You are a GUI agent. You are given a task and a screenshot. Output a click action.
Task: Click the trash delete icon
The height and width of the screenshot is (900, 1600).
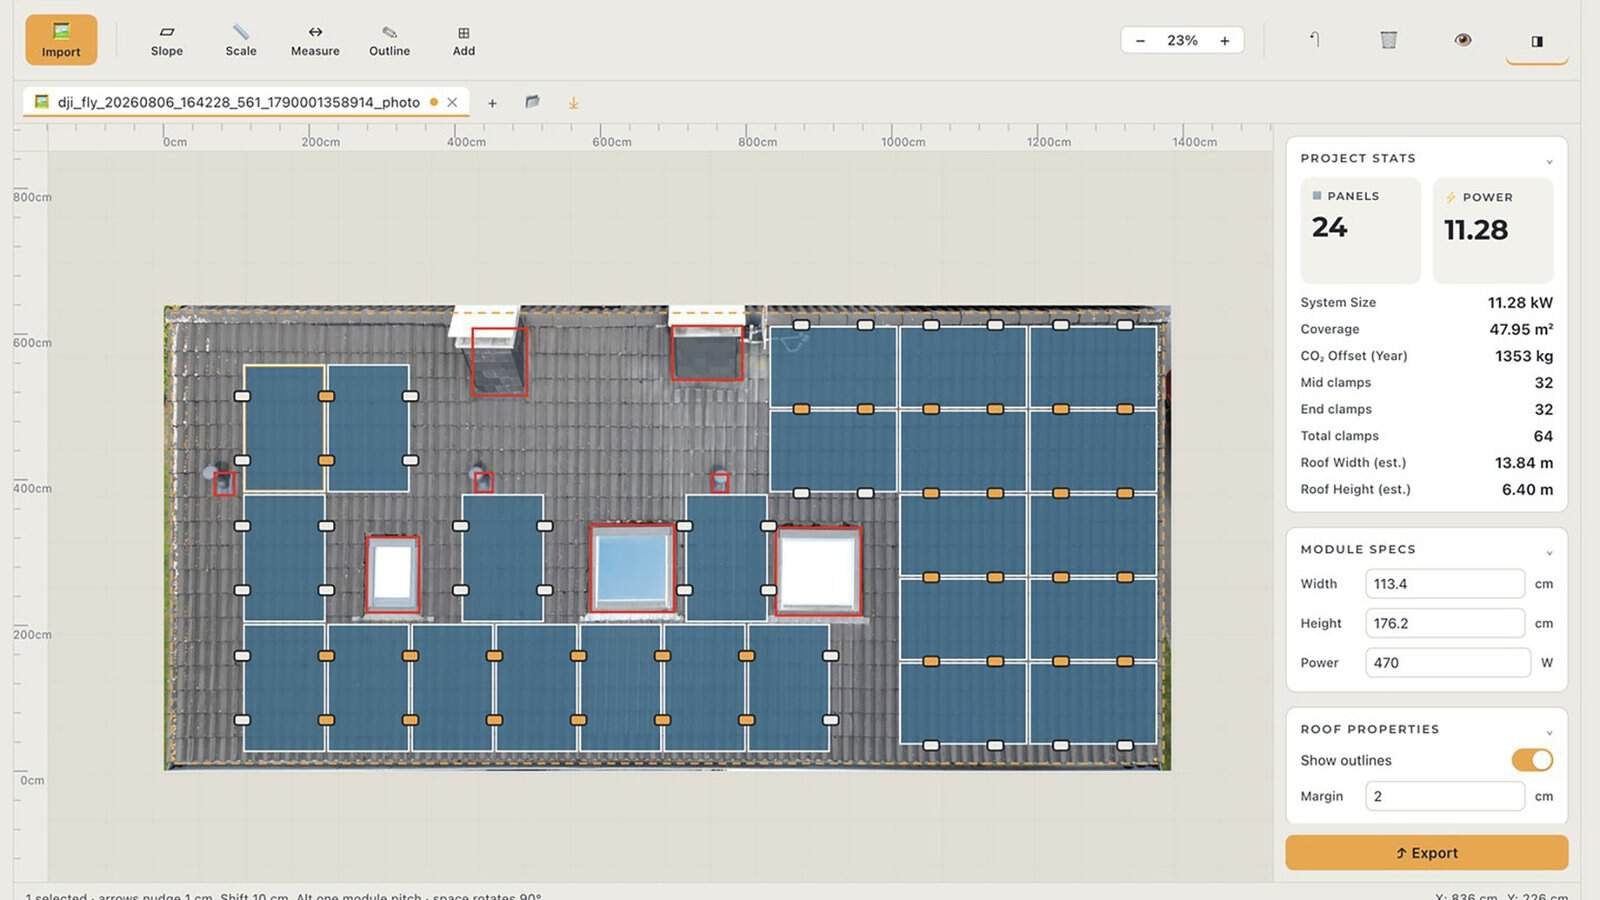pos(1388,40)
